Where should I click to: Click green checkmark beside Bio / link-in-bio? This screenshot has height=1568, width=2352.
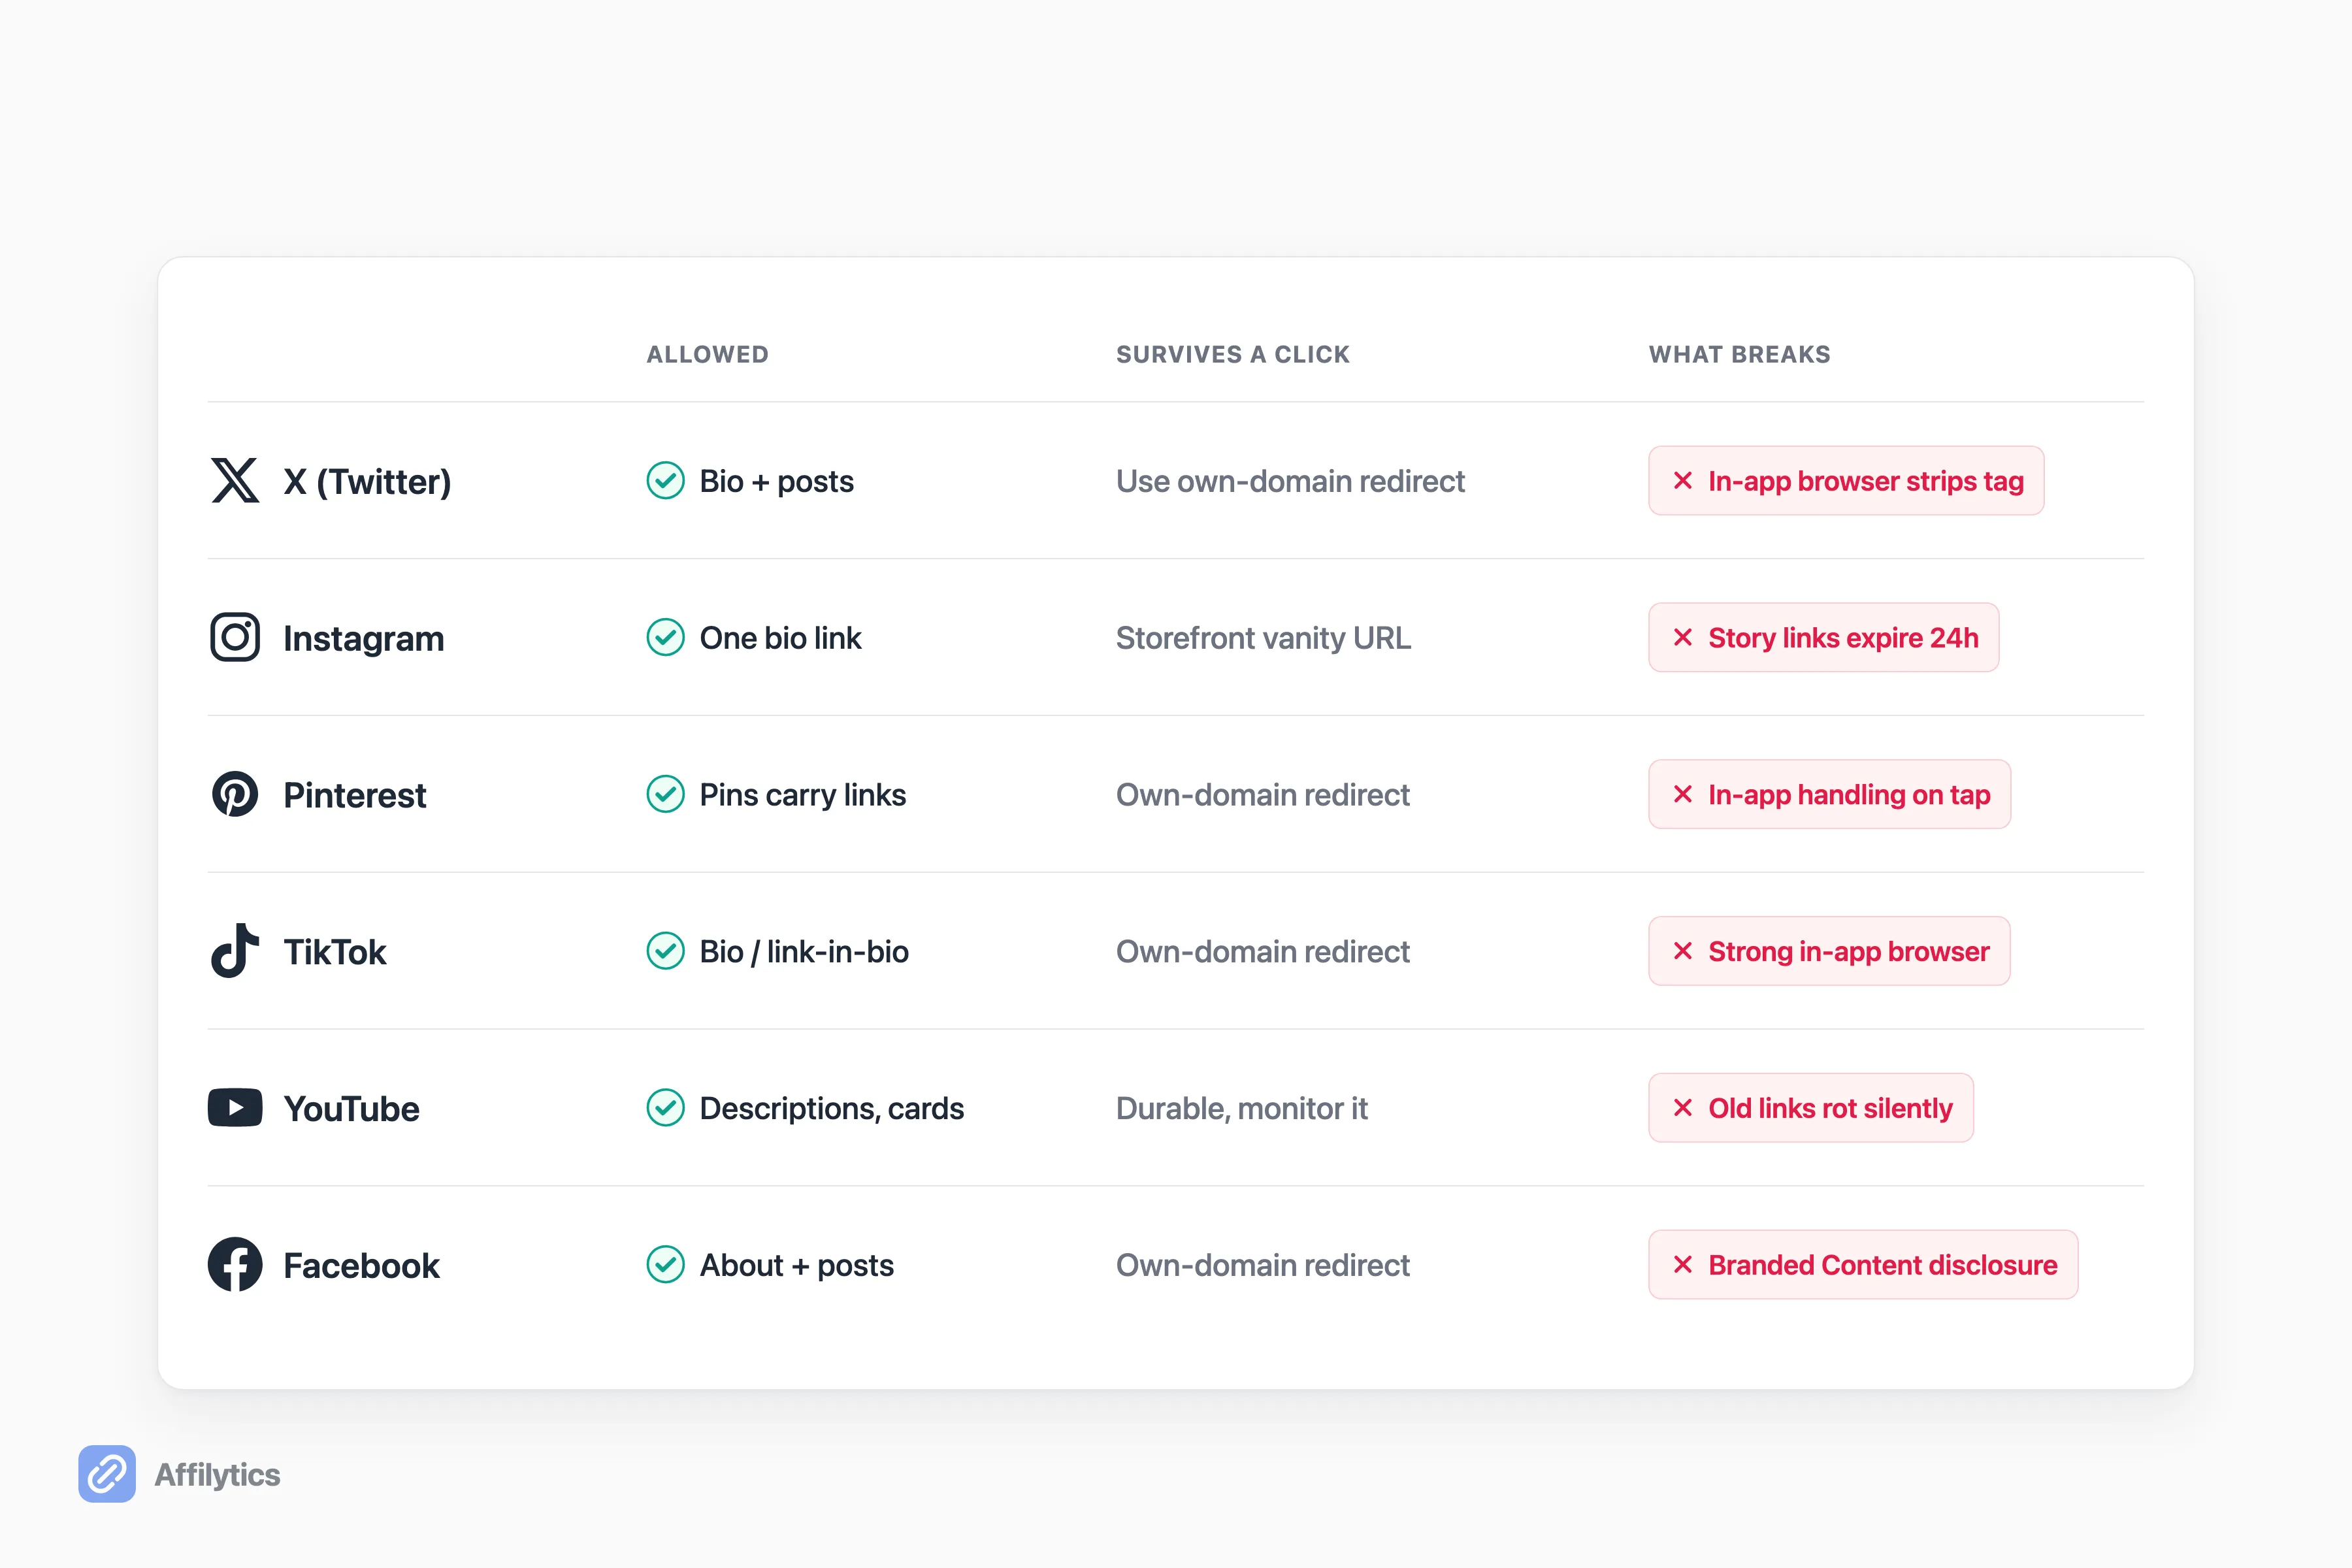(665, 951)
